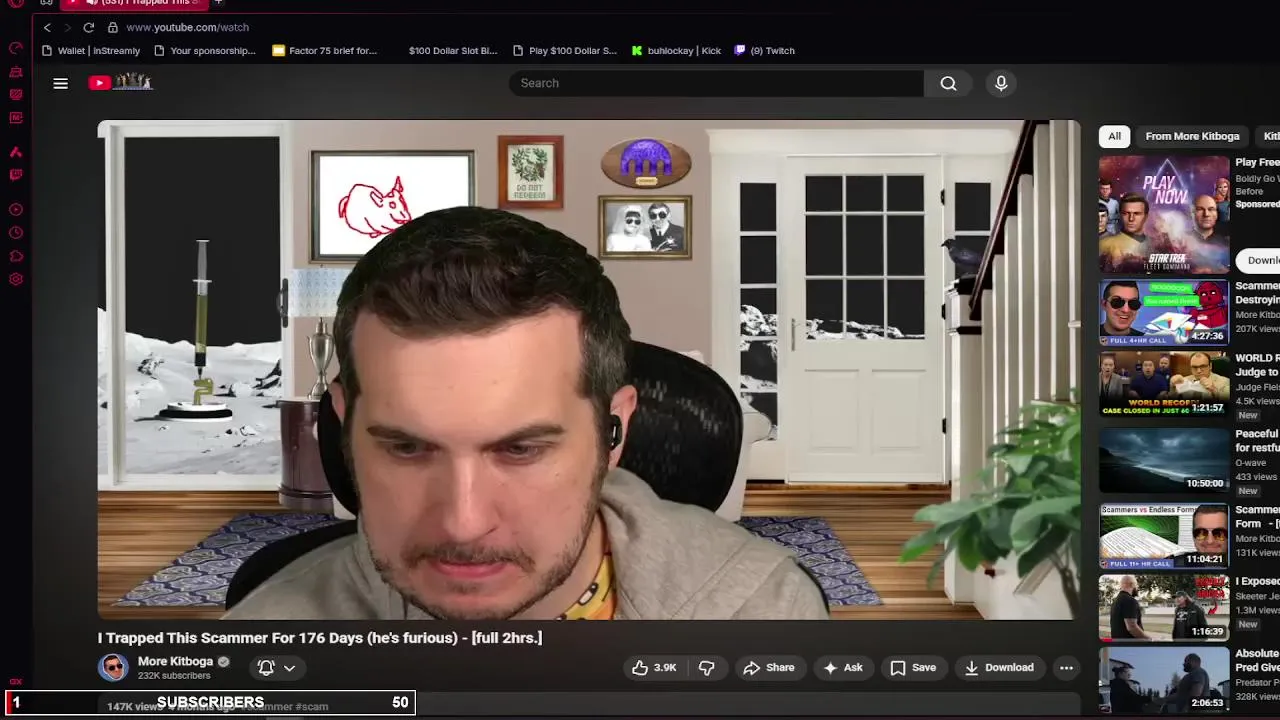This screenshot has width=1280, height=720.
Task: Open the sidebar extensions cube icon
Action: point(16,256)
